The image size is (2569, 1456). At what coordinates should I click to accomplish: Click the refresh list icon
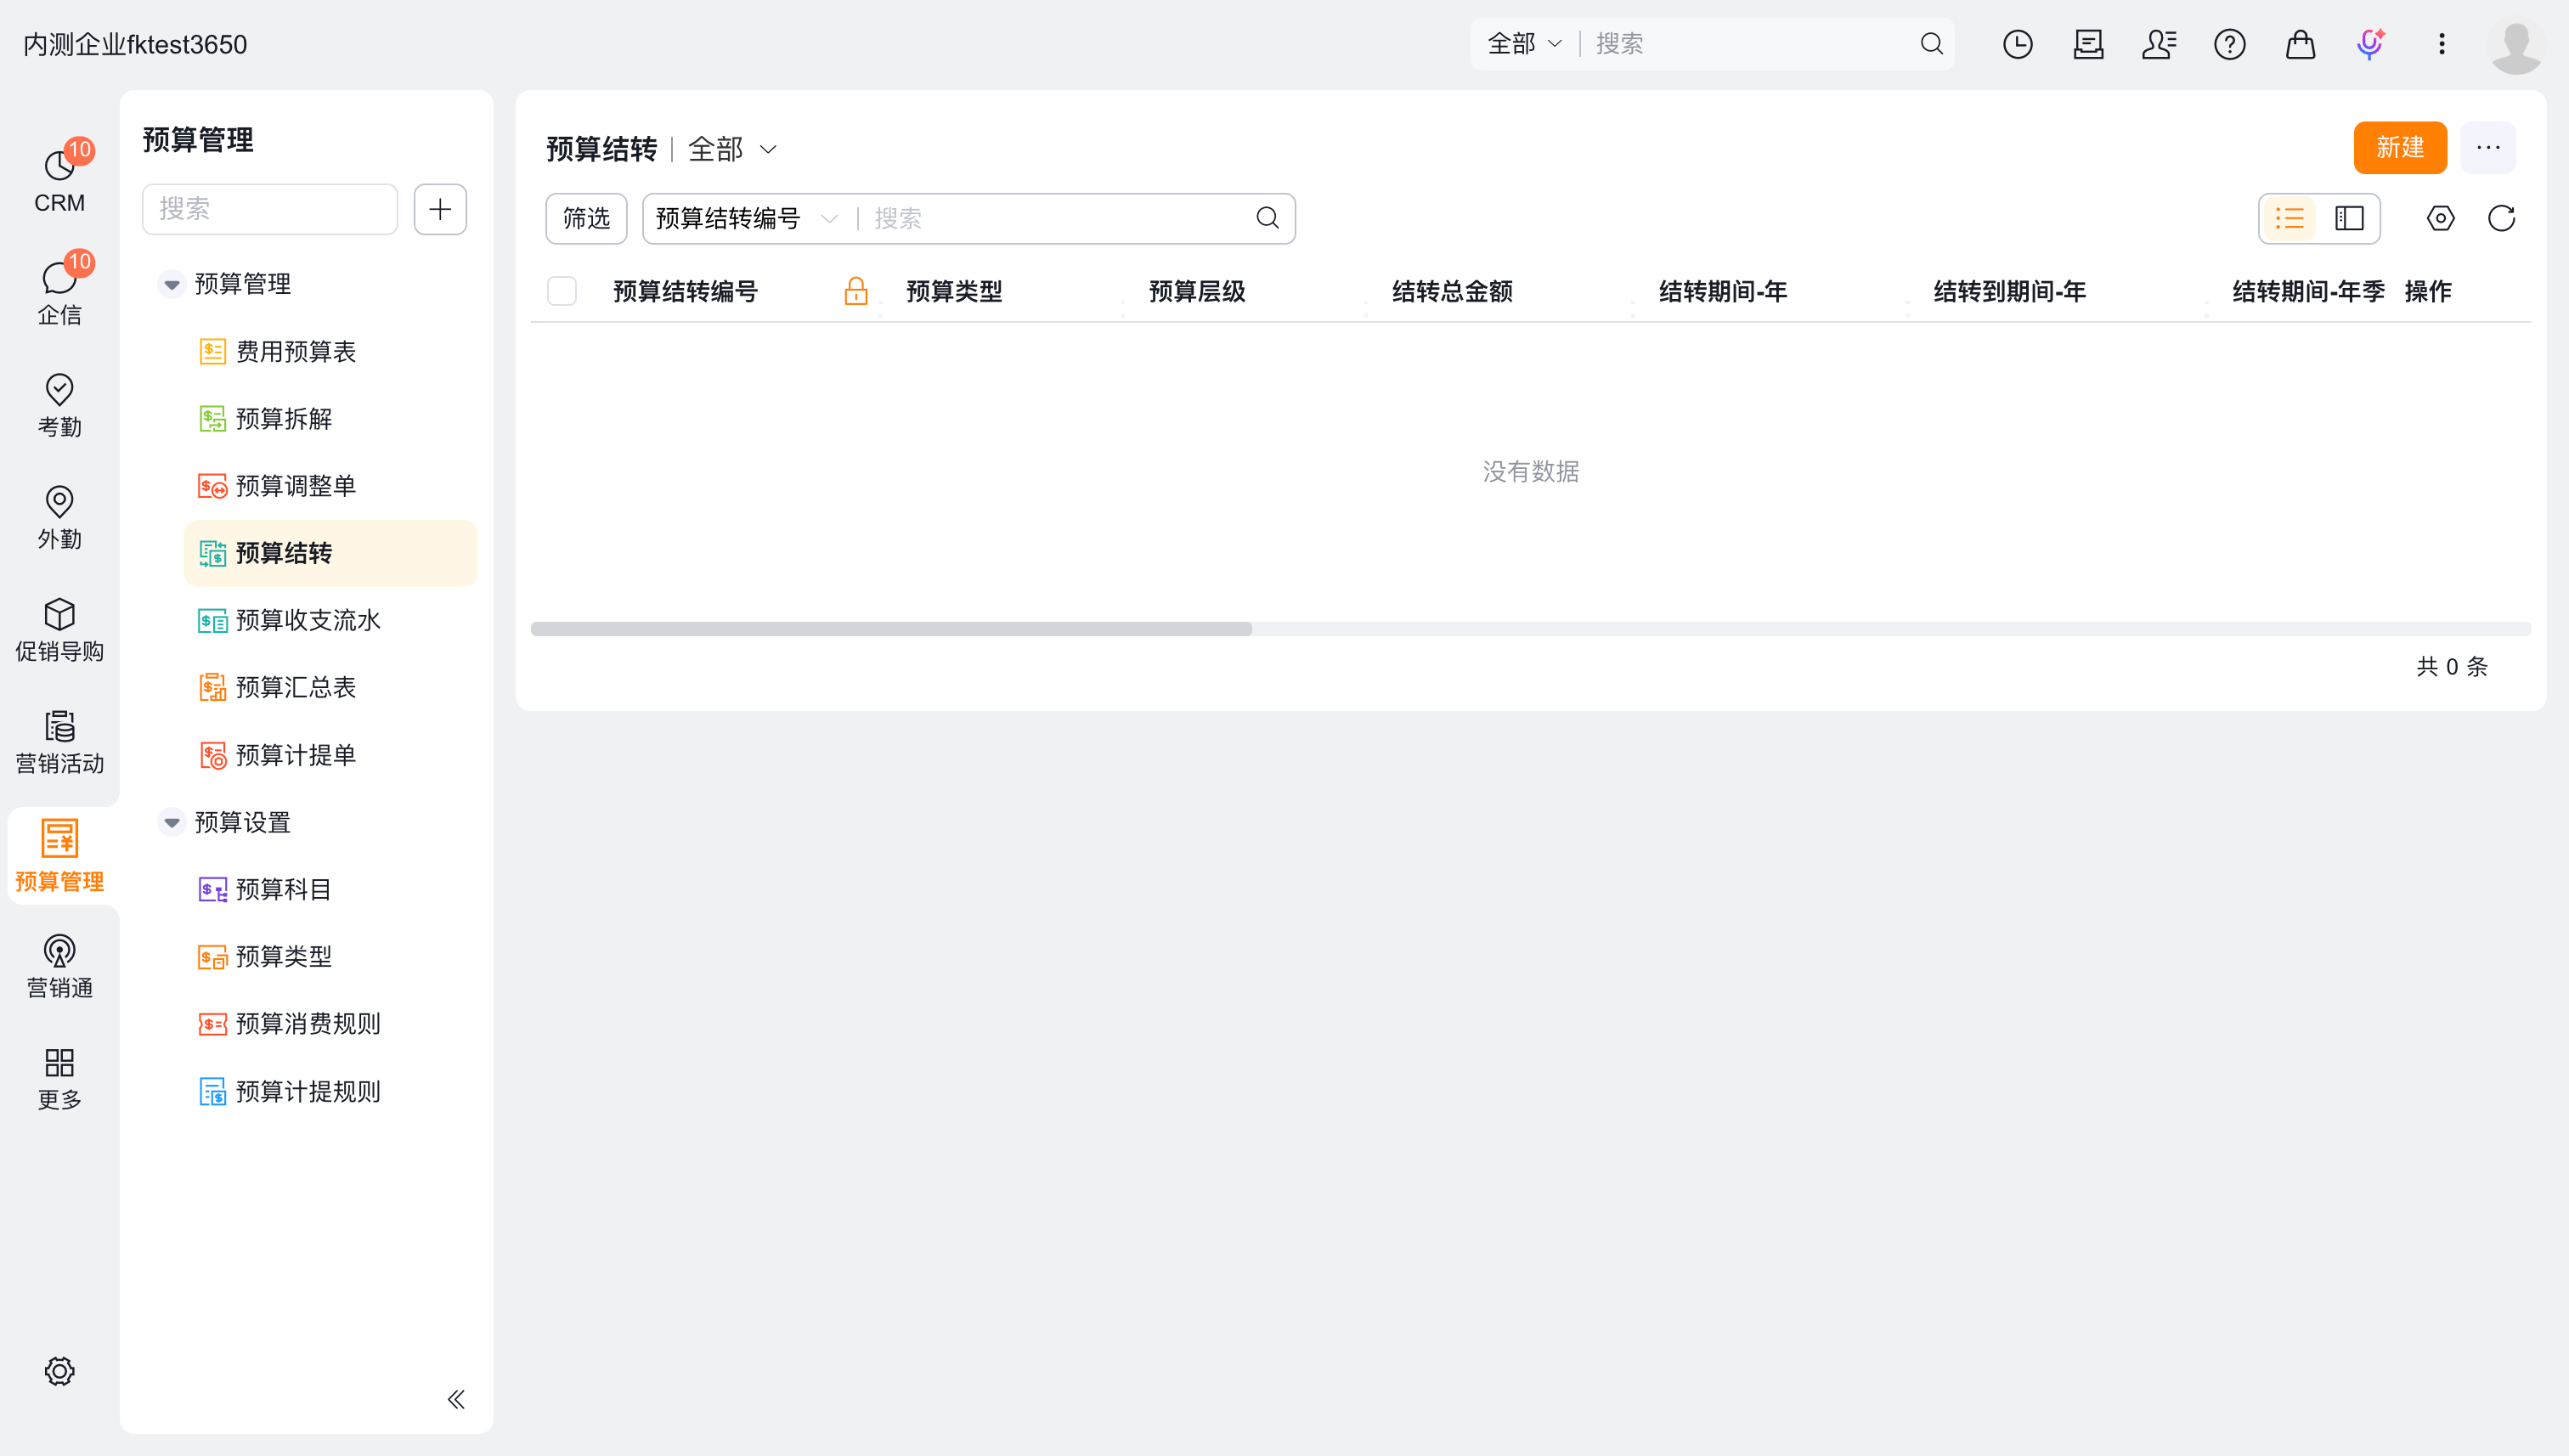[2501, 218]
